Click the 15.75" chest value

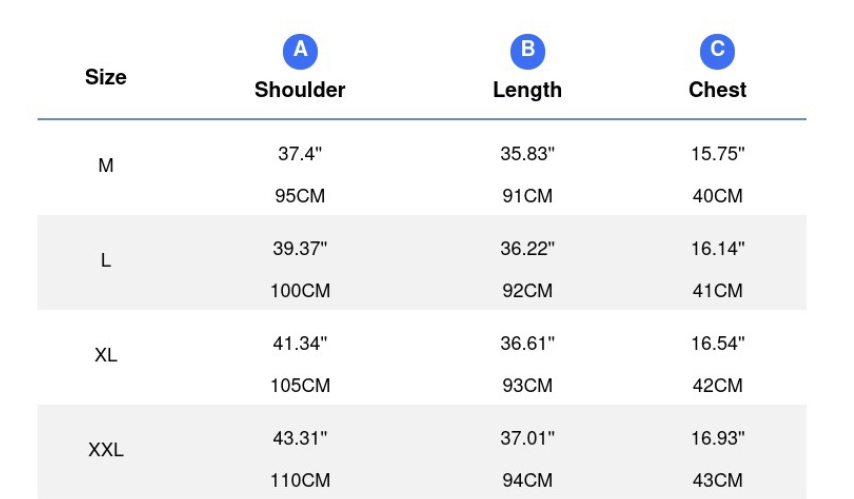pos(717,154)
